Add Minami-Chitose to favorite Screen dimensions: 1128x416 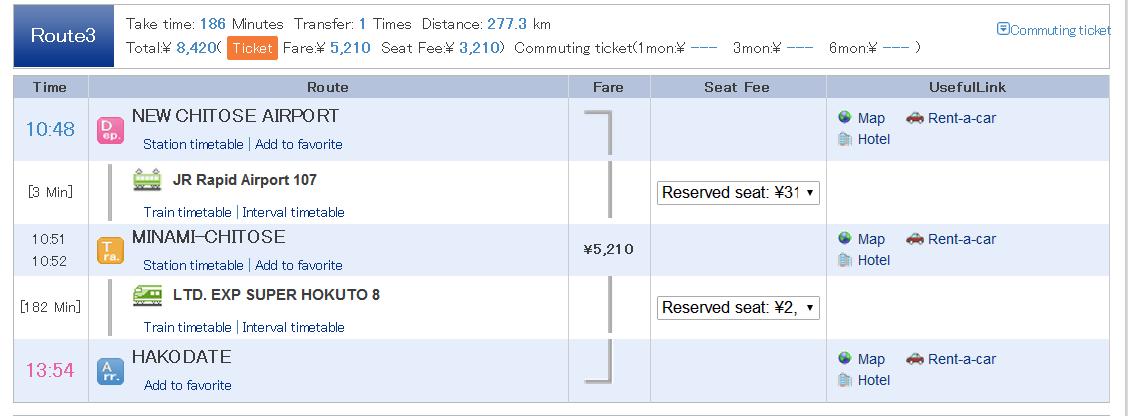(299, 266)
